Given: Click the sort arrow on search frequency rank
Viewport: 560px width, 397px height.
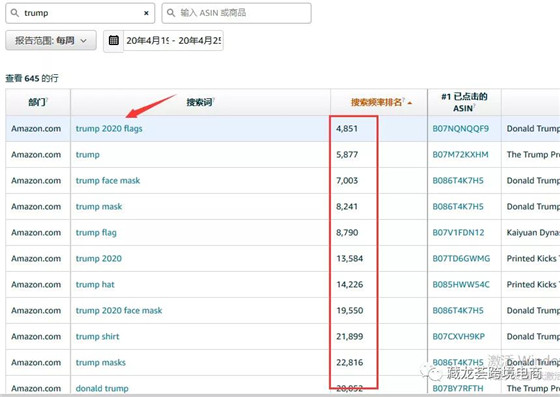Looking at the screenshot, I should click(410, 103).
